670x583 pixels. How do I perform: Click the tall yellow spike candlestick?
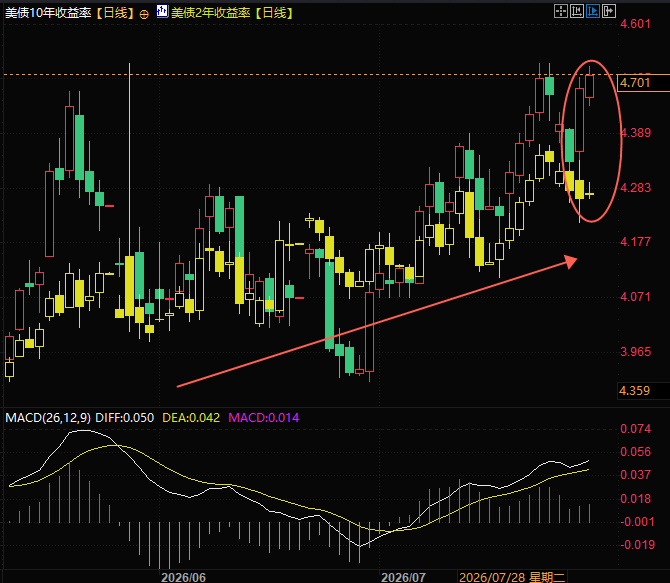click(x=129, y=197)
